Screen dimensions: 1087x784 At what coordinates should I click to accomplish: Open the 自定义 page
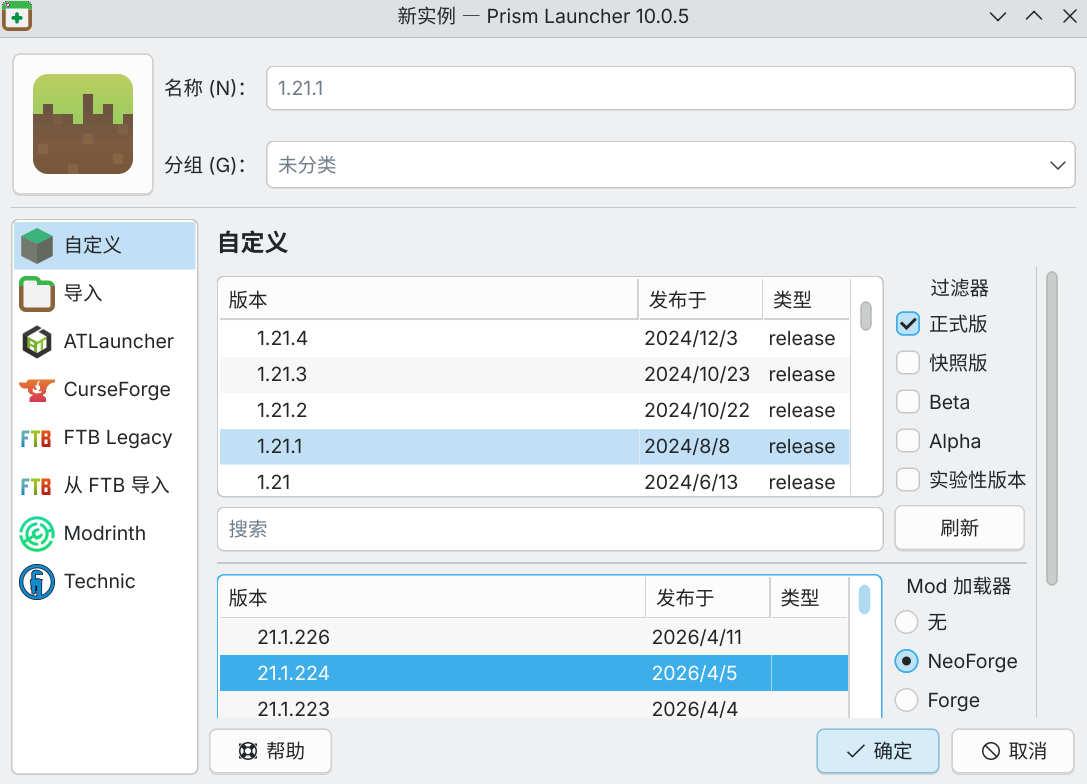coord(105,245)
